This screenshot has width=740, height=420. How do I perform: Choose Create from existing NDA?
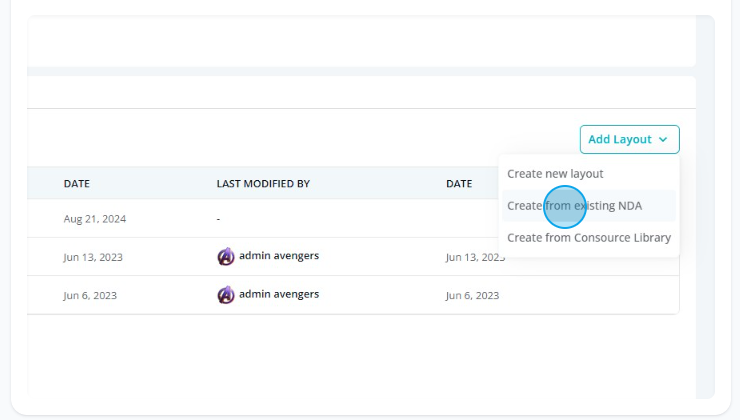coord(574,206)
